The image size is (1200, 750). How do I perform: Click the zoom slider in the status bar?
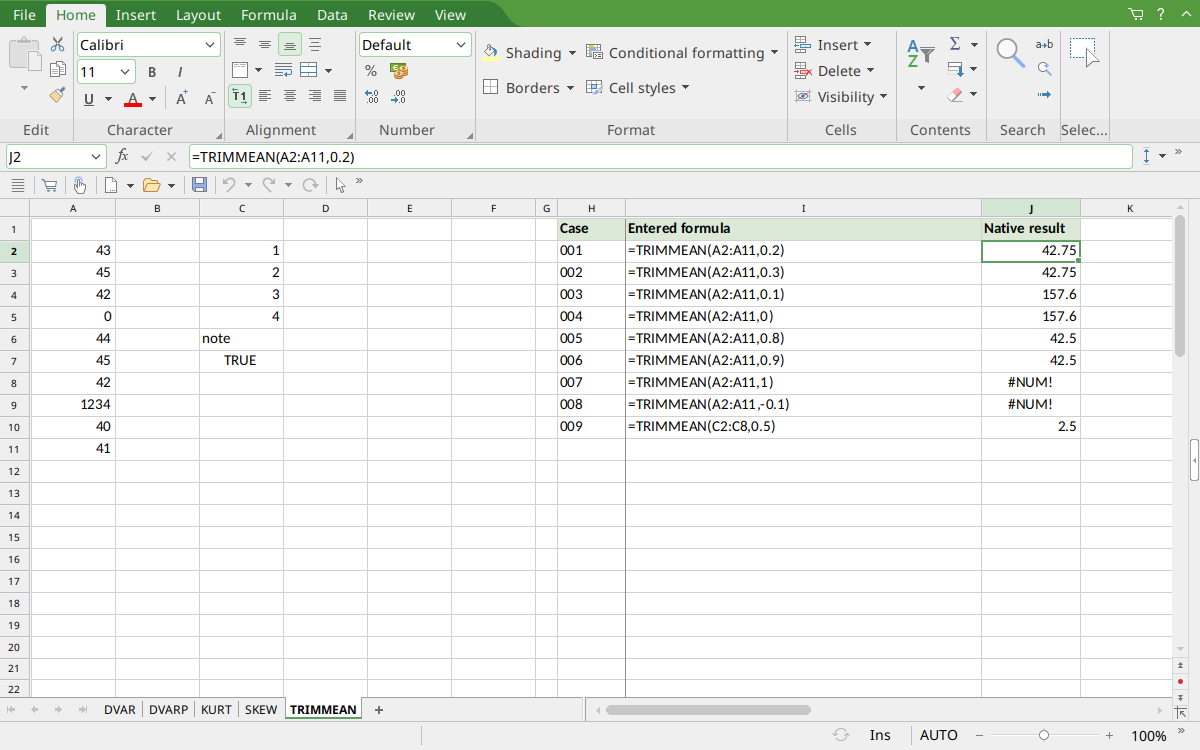pyautogui.click(x=1044, y=735)
